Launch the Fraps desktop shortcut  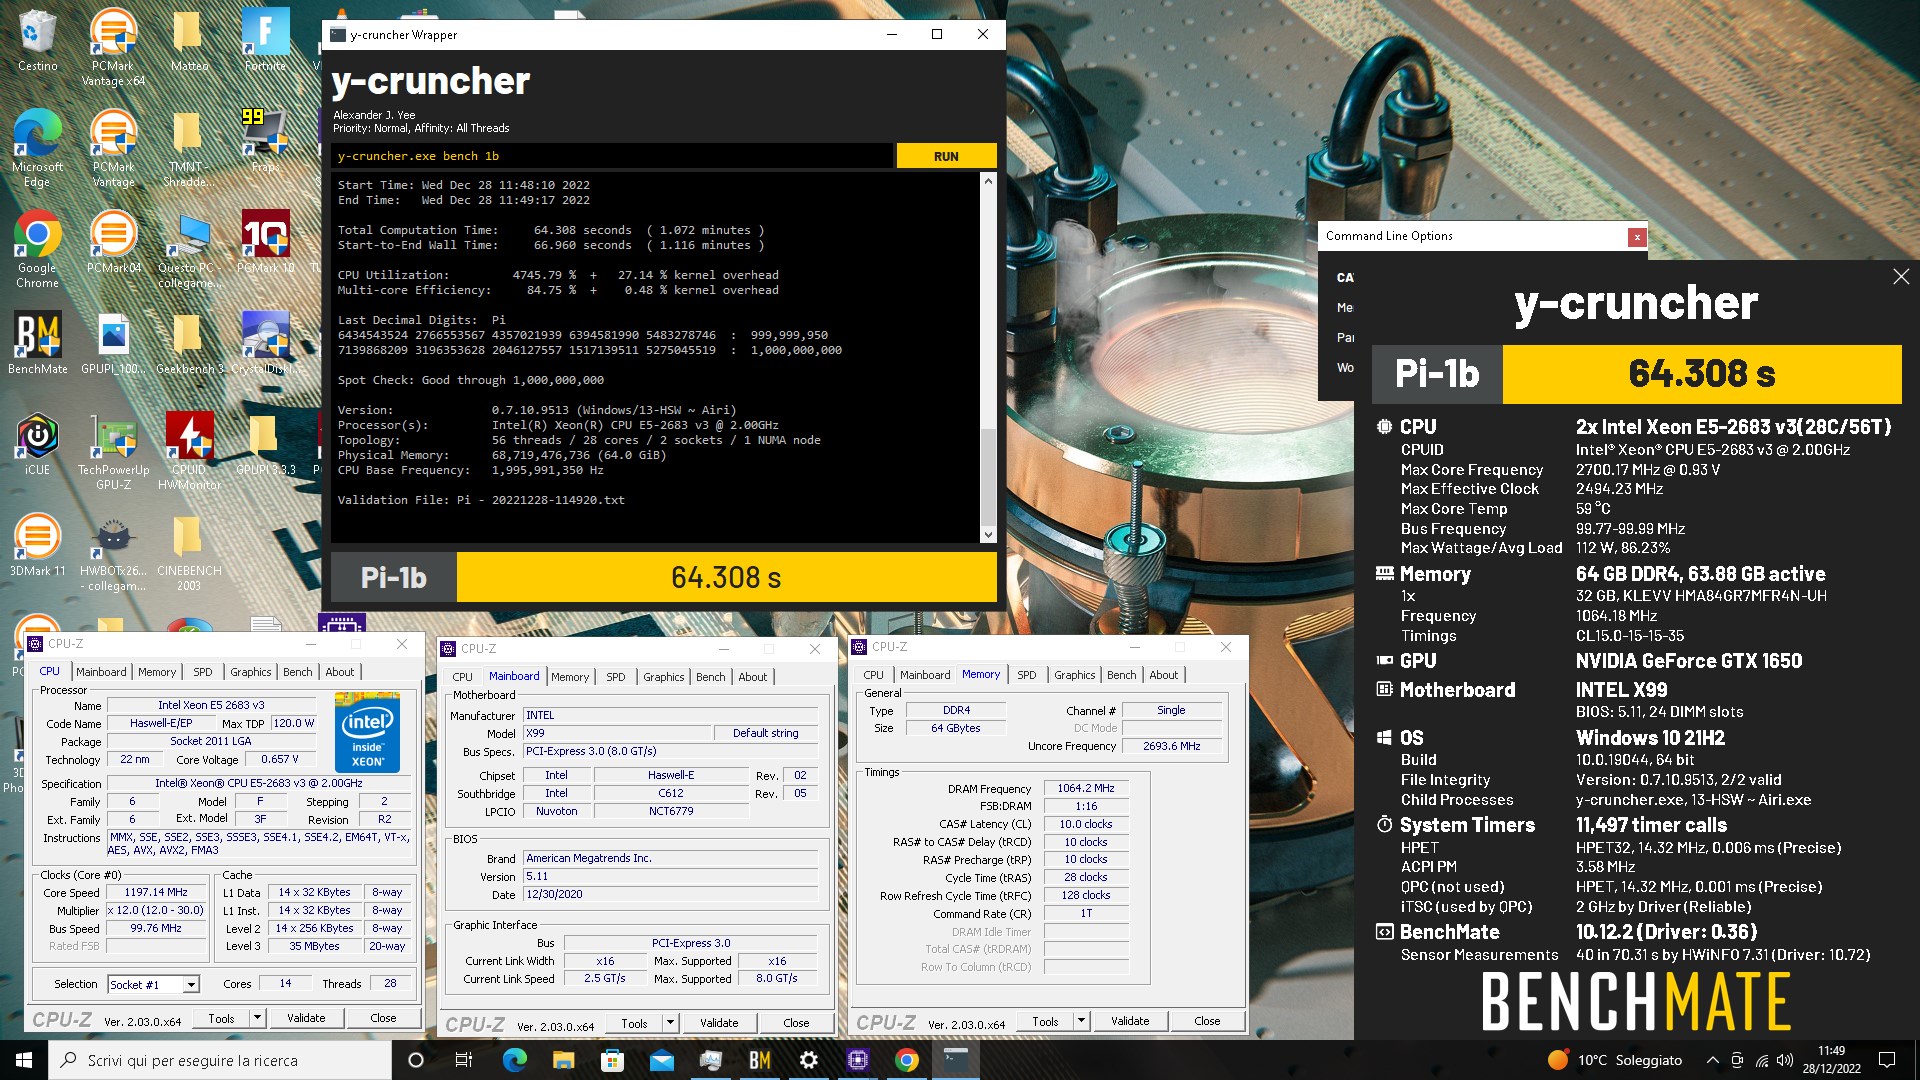265,140
